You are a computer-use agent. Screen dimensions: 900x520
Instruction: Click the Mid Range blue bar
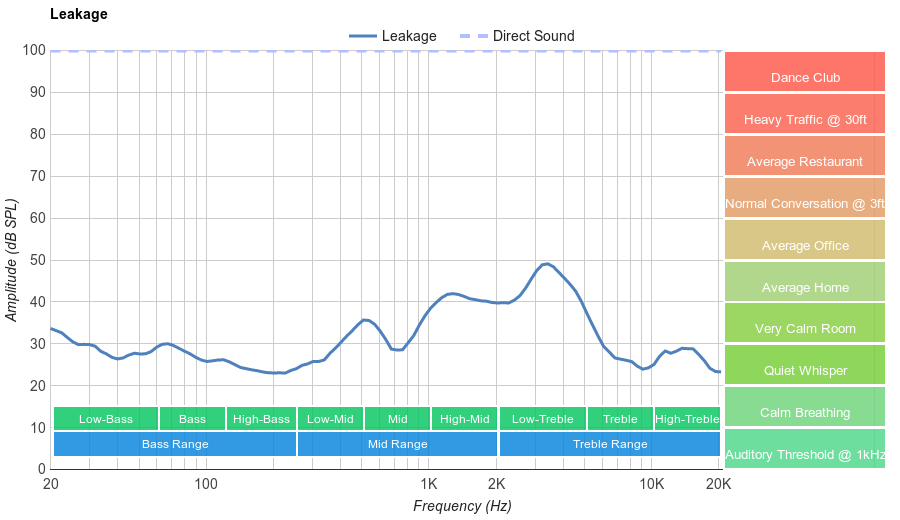click(x=397, y=444)
